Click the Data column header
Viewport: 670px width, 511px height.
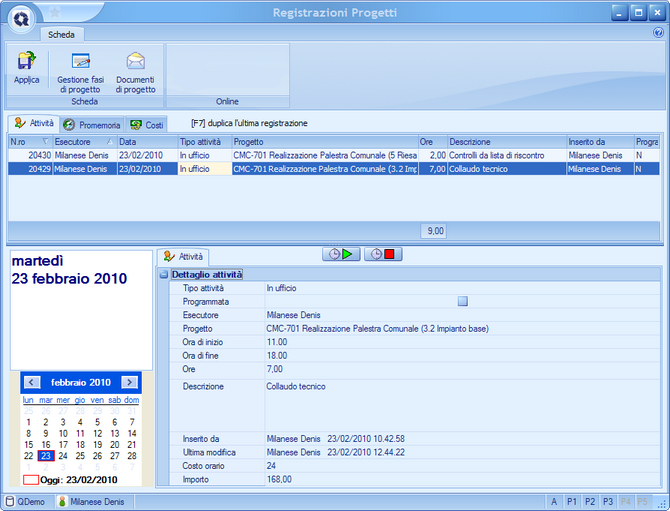point(147,142)
